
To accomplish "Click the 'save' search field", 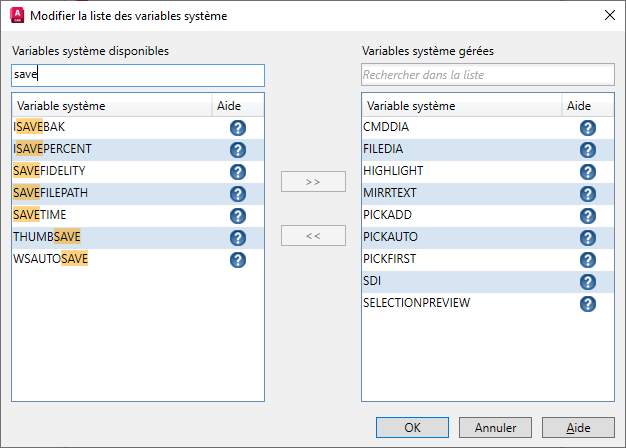I will [138, 75].
